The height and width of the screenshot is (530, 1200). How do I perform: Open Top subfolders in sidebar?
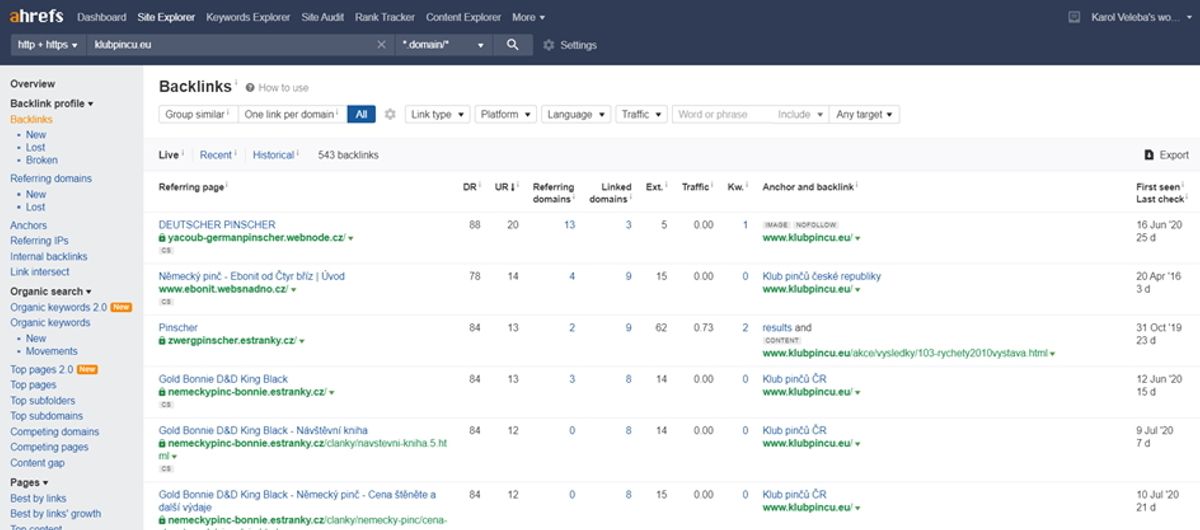43,401
